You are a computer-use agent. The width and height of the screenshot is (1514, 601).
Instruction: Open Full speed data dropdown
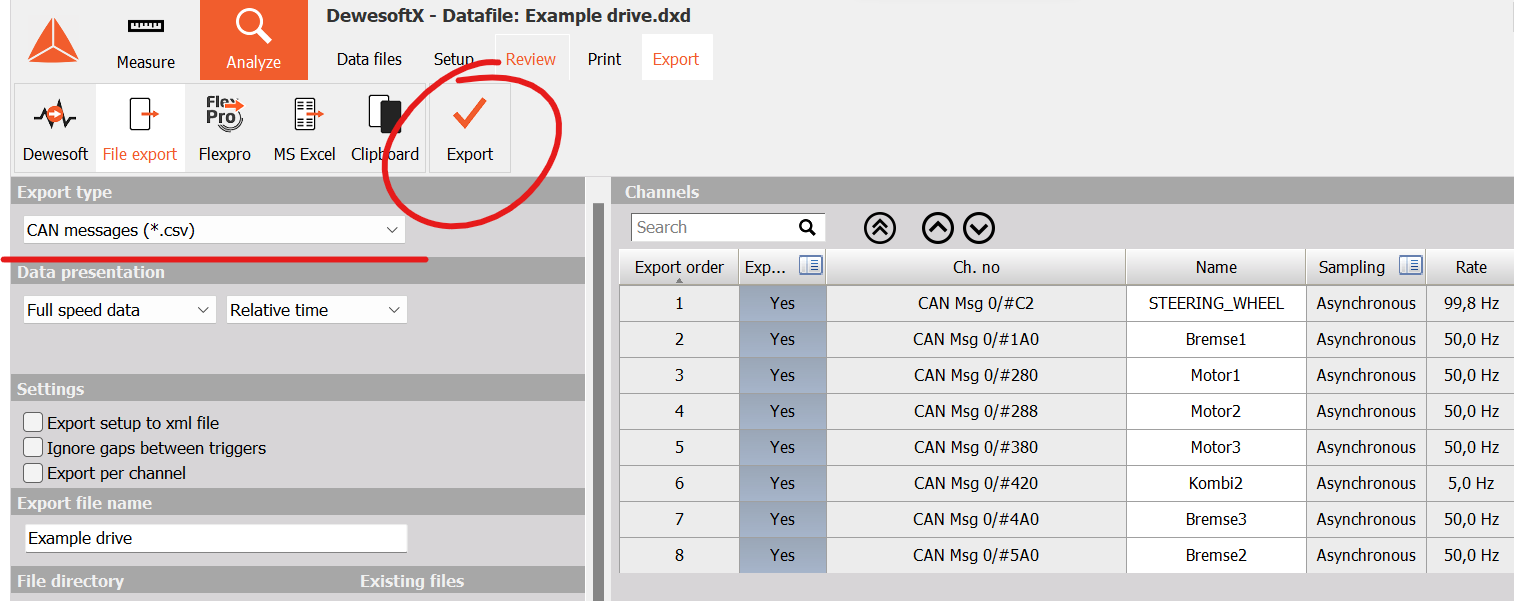pyautogui.click(x=120, y=310)
